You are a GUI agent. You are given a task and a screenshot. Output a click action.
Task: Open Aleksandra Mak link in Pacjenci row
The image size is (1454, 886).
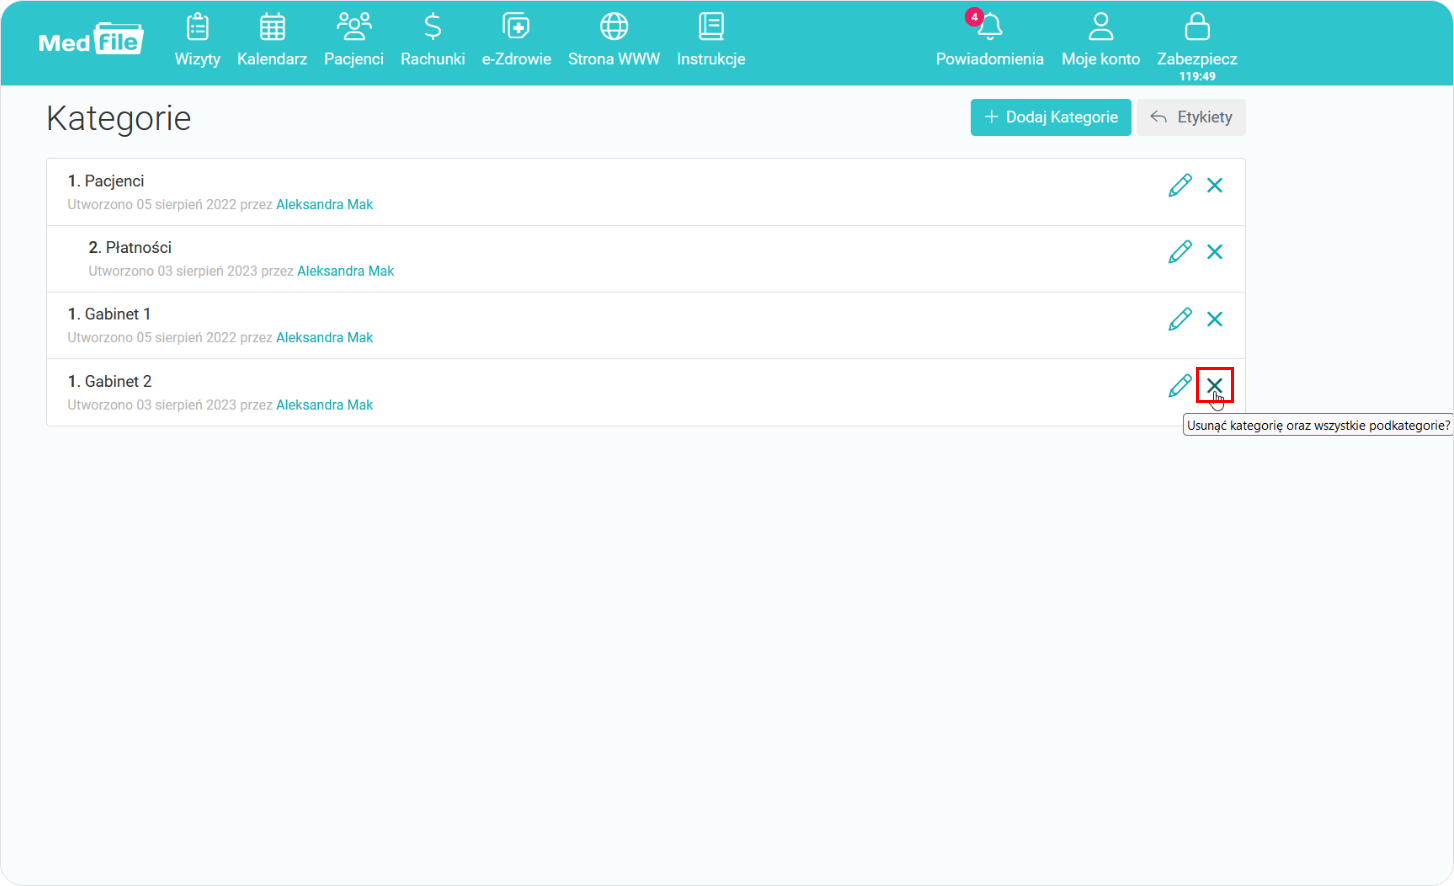[324, 204]
